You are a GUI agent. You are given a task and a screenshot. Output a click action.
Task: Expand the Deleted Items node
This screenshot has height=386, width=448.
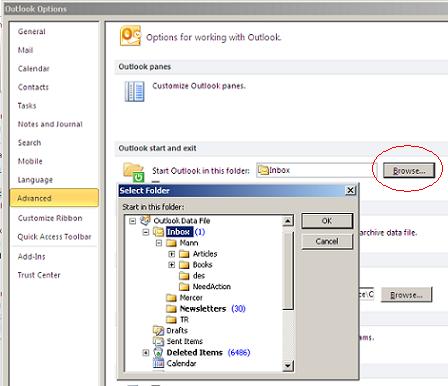coord(146,353)
